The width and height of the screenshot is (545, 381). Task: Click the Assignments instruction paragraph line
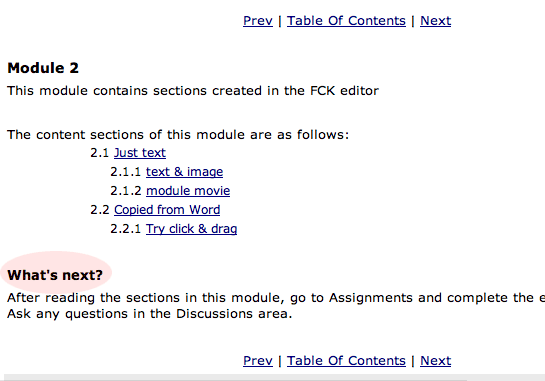coord(276,298)
